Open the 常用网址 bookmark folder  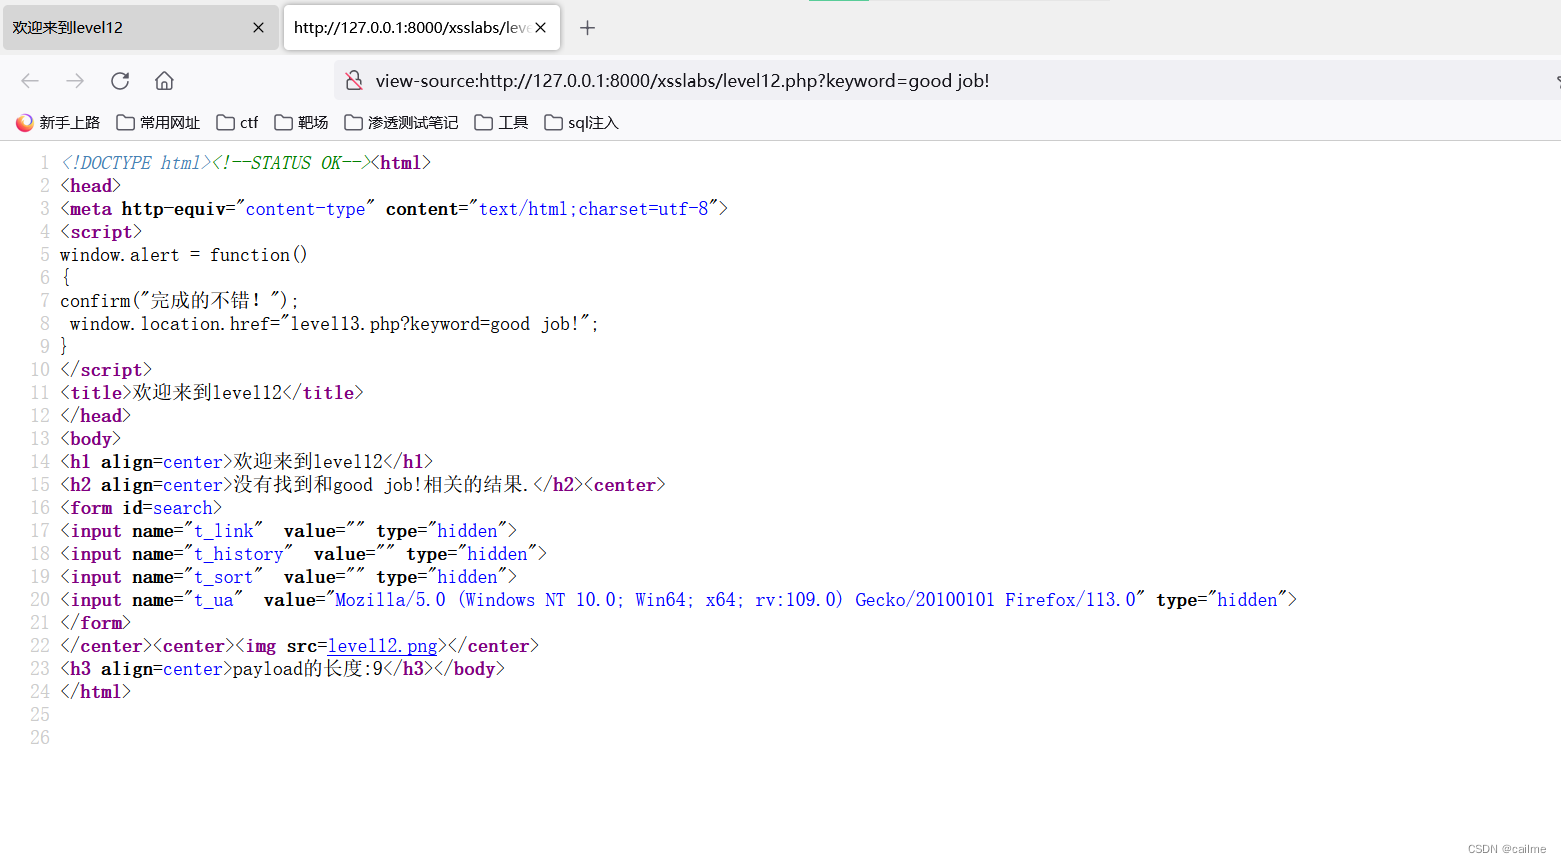click(x=158, y=123)
